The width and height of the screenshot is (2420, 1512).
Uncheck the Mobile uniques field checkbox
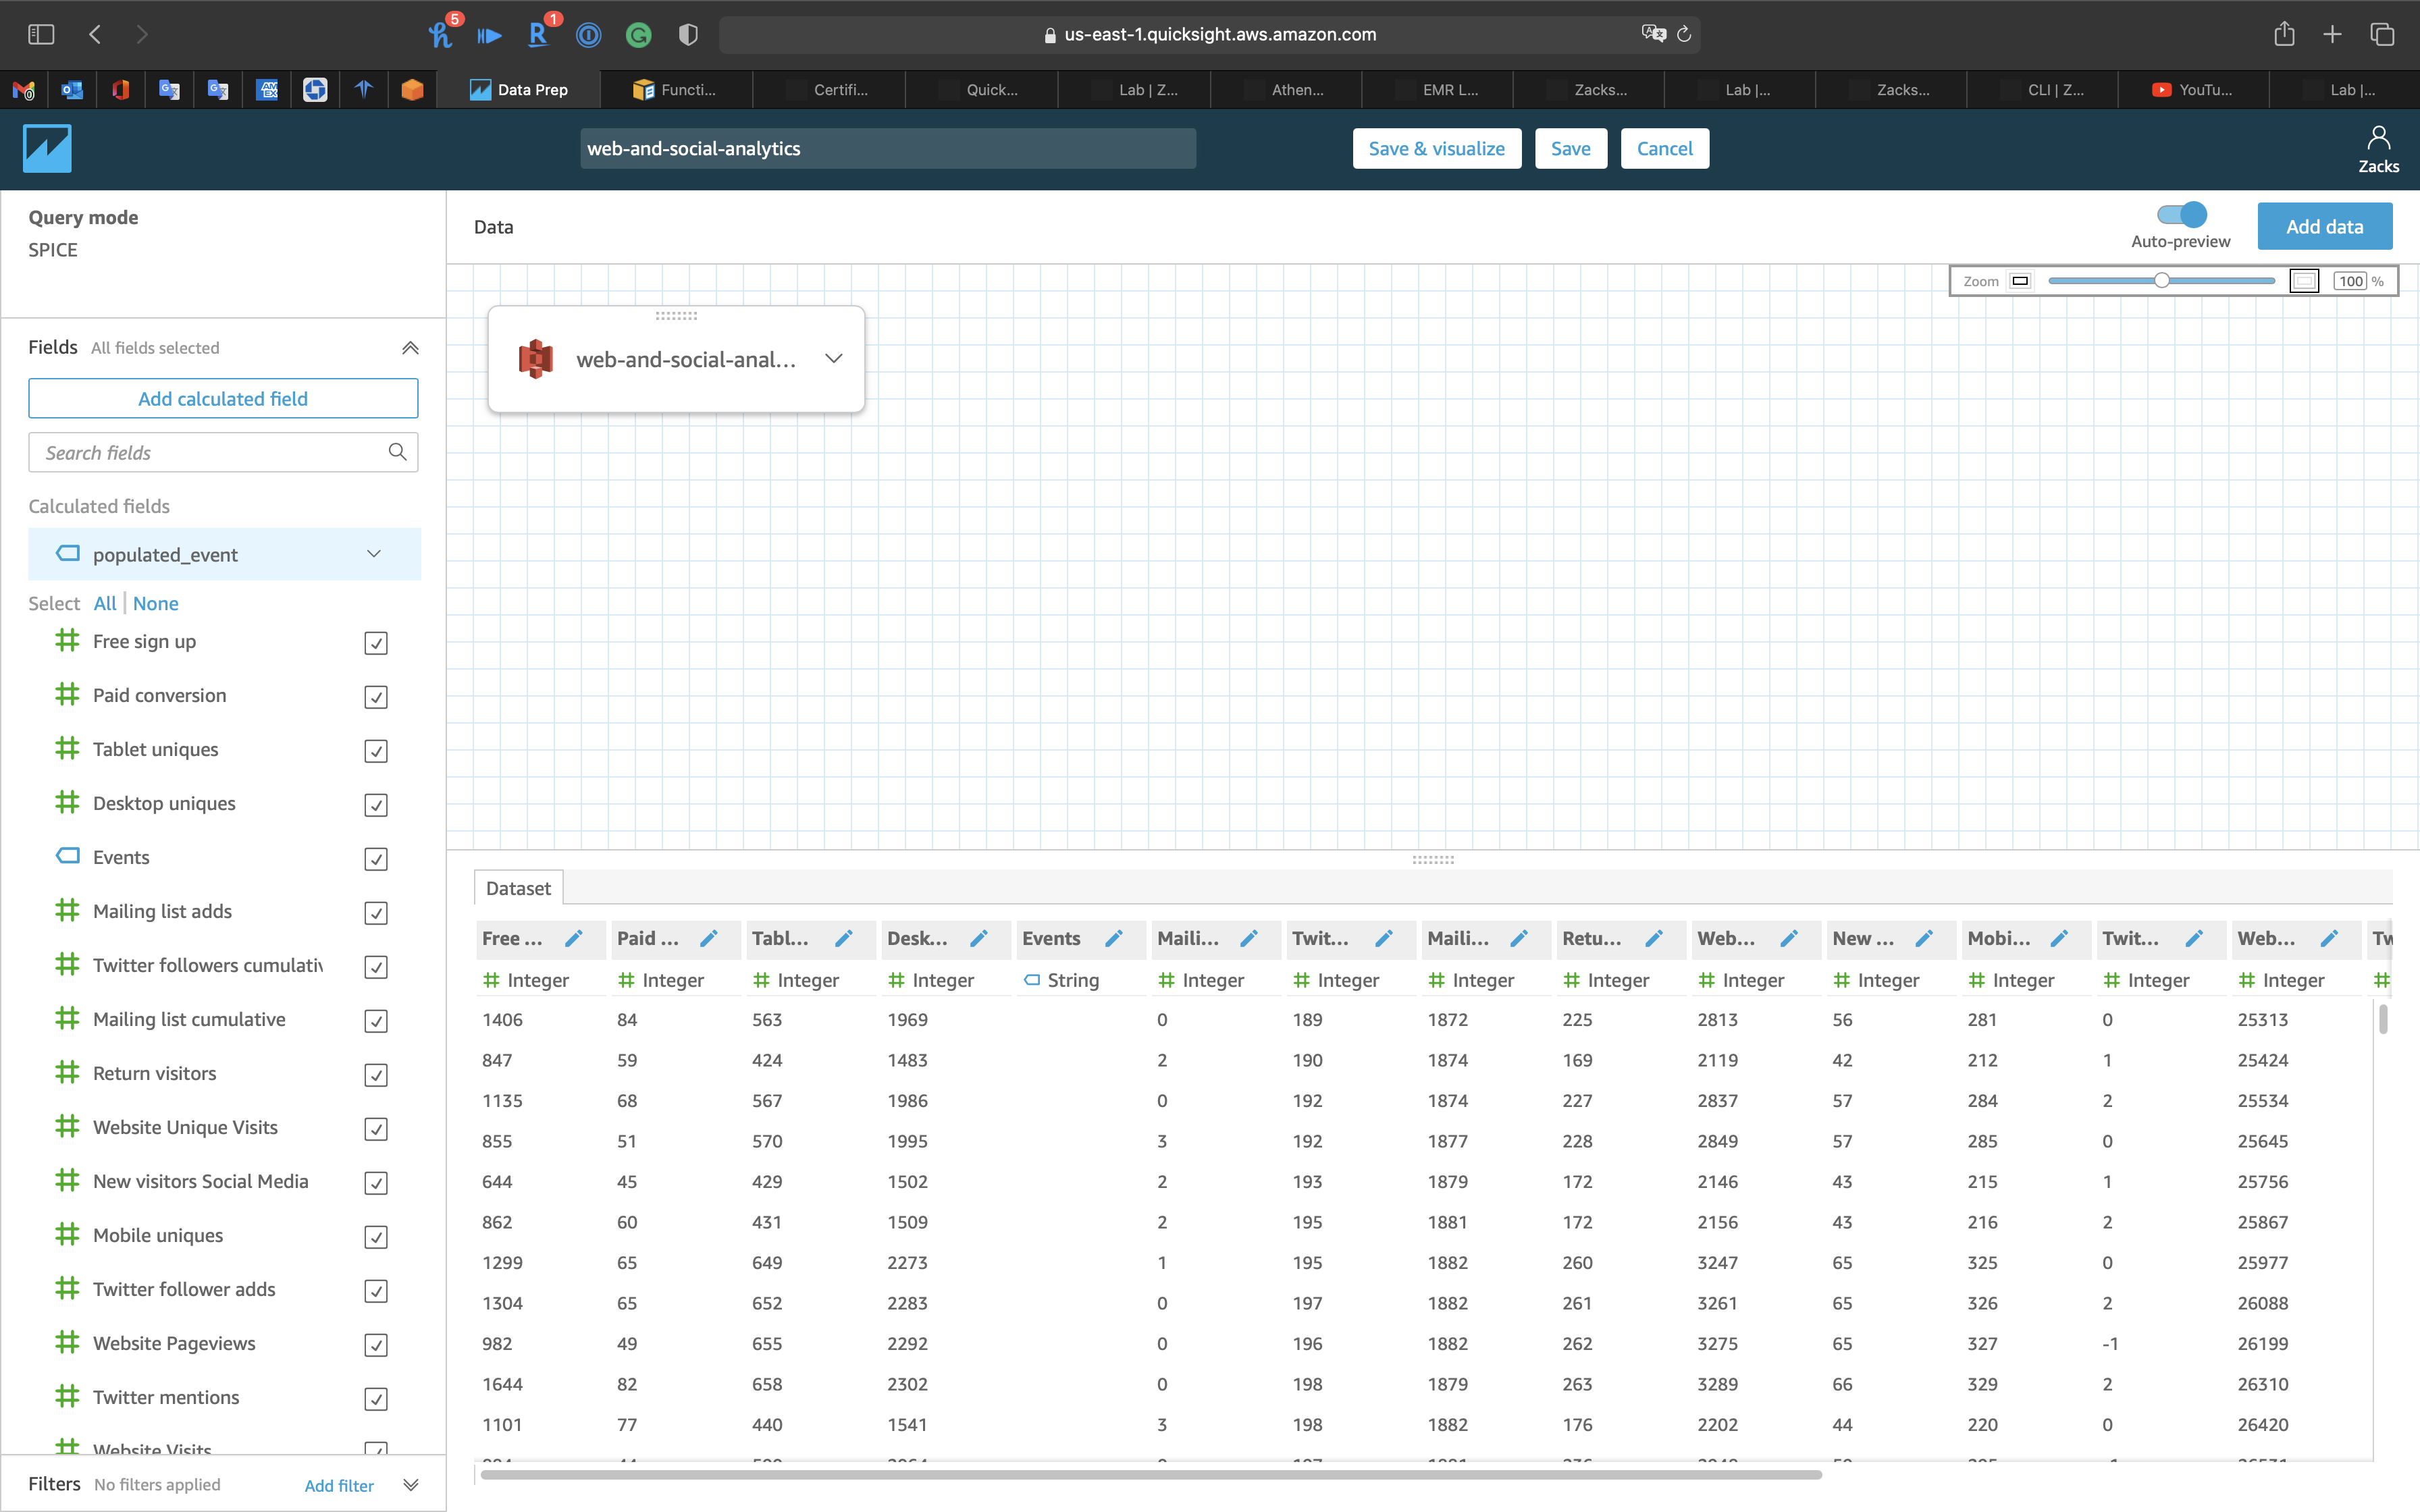click(376, 1237)
